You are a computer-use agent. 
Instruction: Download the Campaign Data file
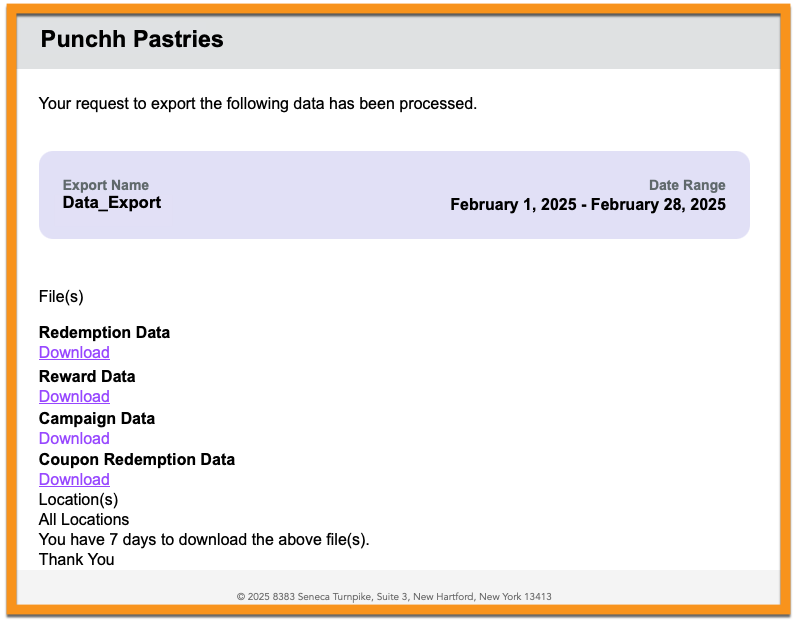coord(74,439)
